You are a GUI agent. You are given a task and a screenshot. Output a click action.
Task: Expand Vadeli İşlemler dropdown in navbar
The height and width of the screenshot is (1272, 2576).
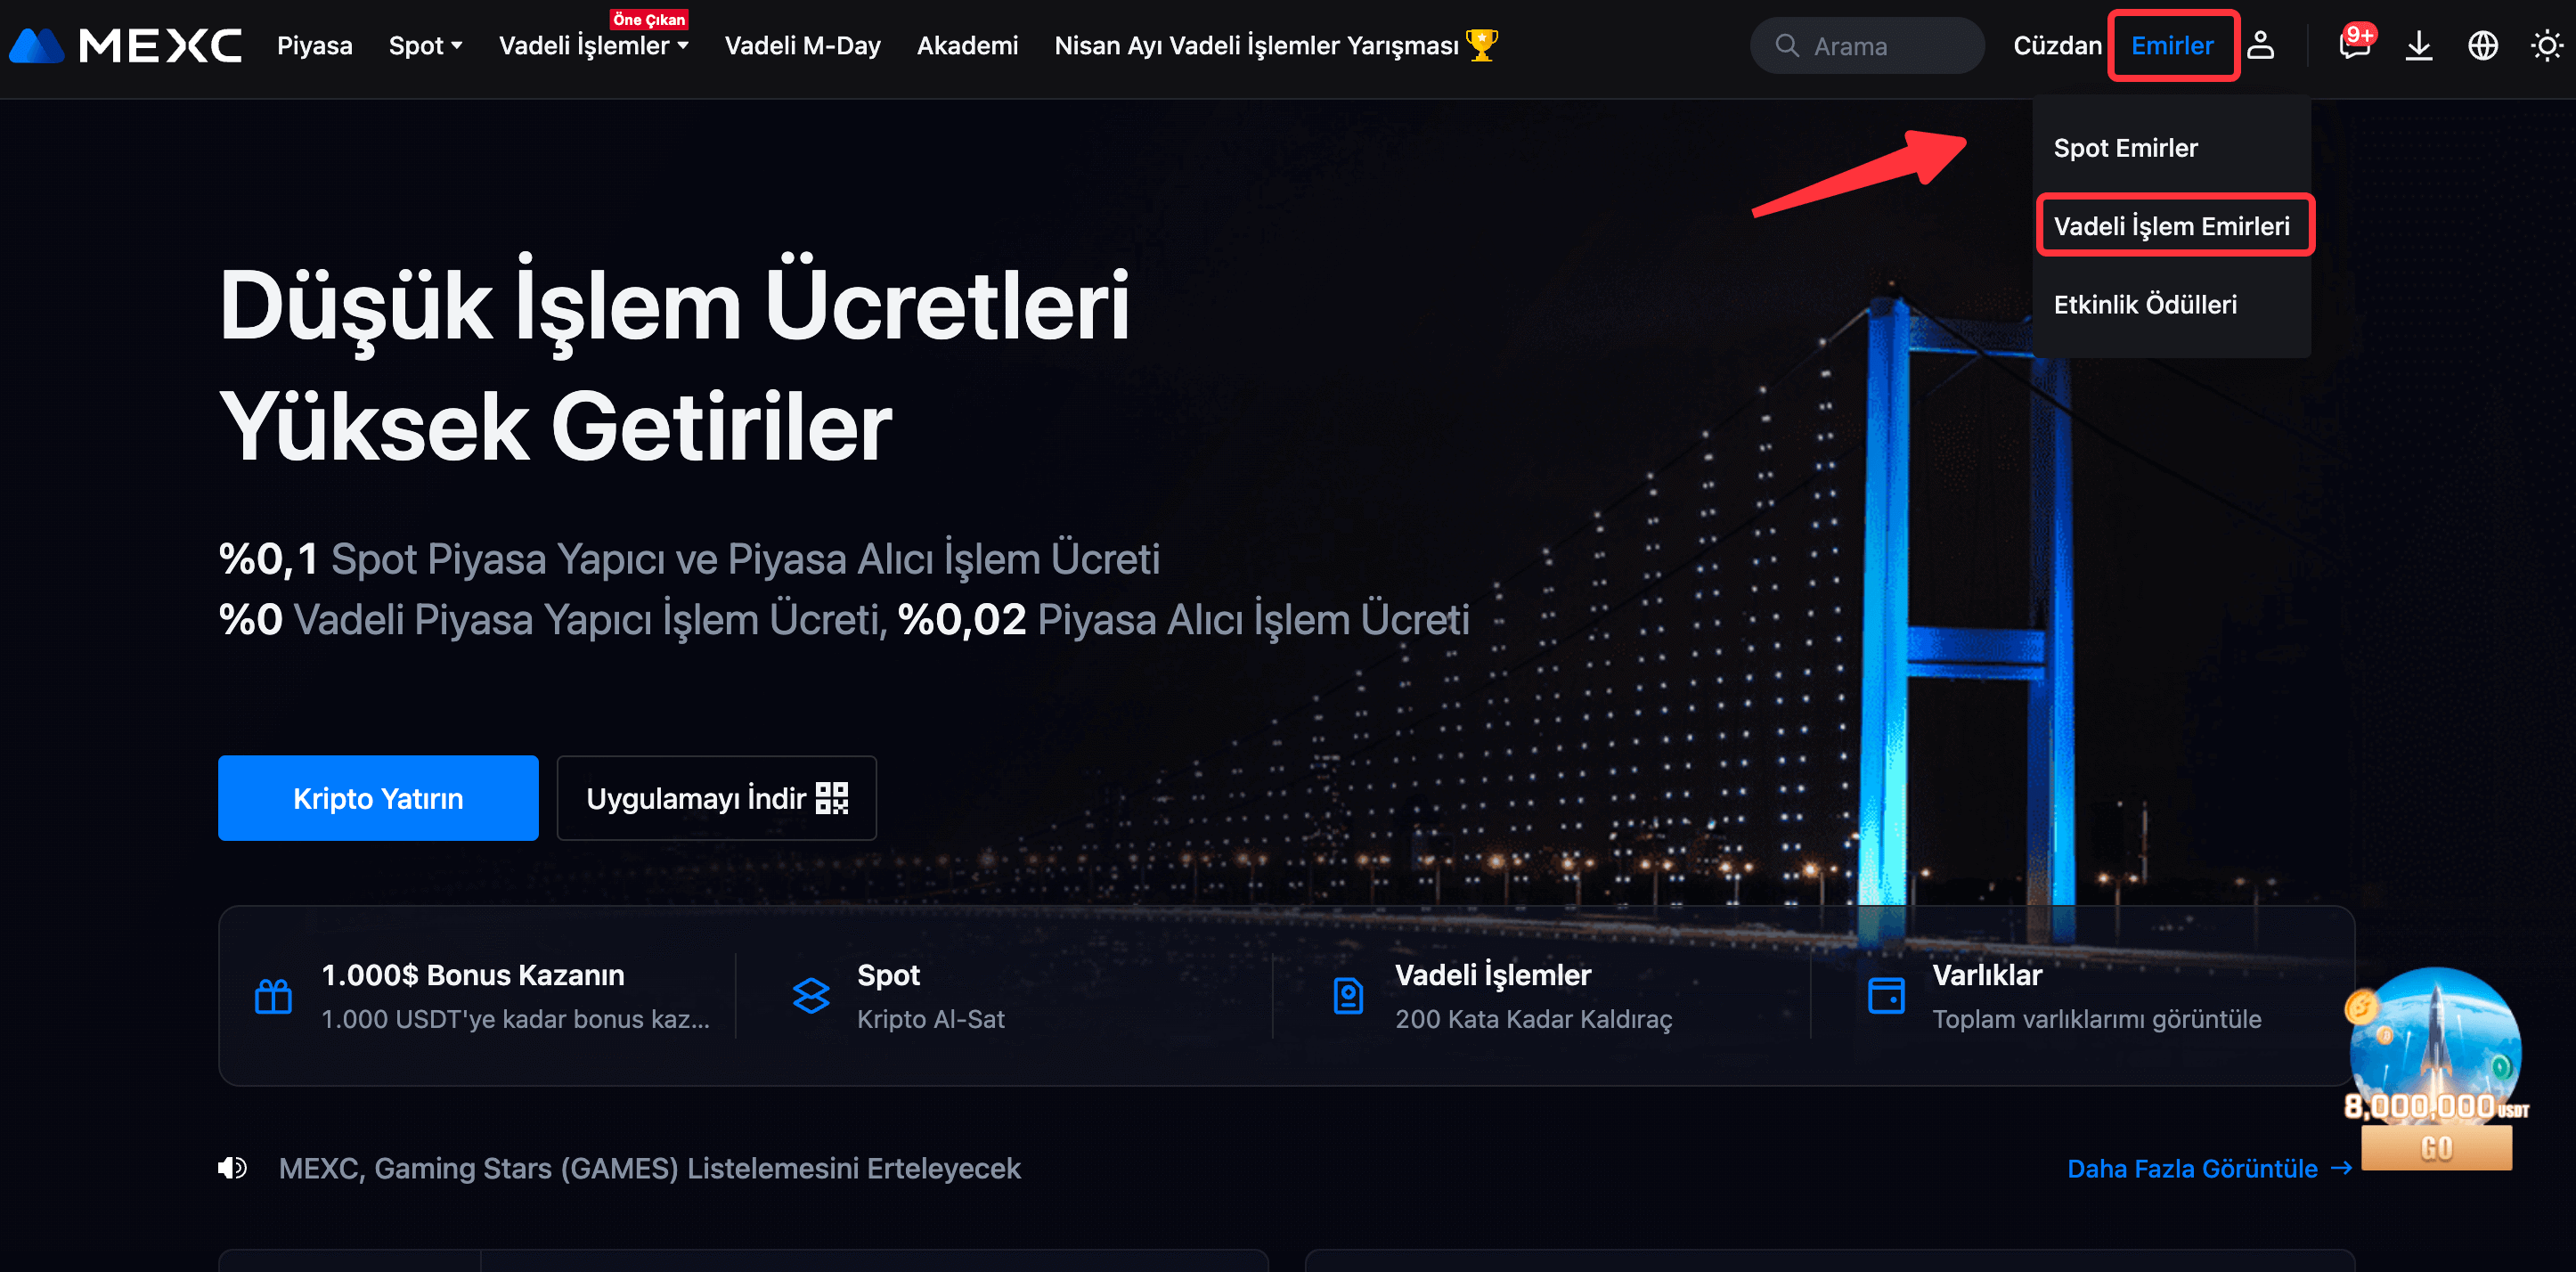tap(593, 46)
